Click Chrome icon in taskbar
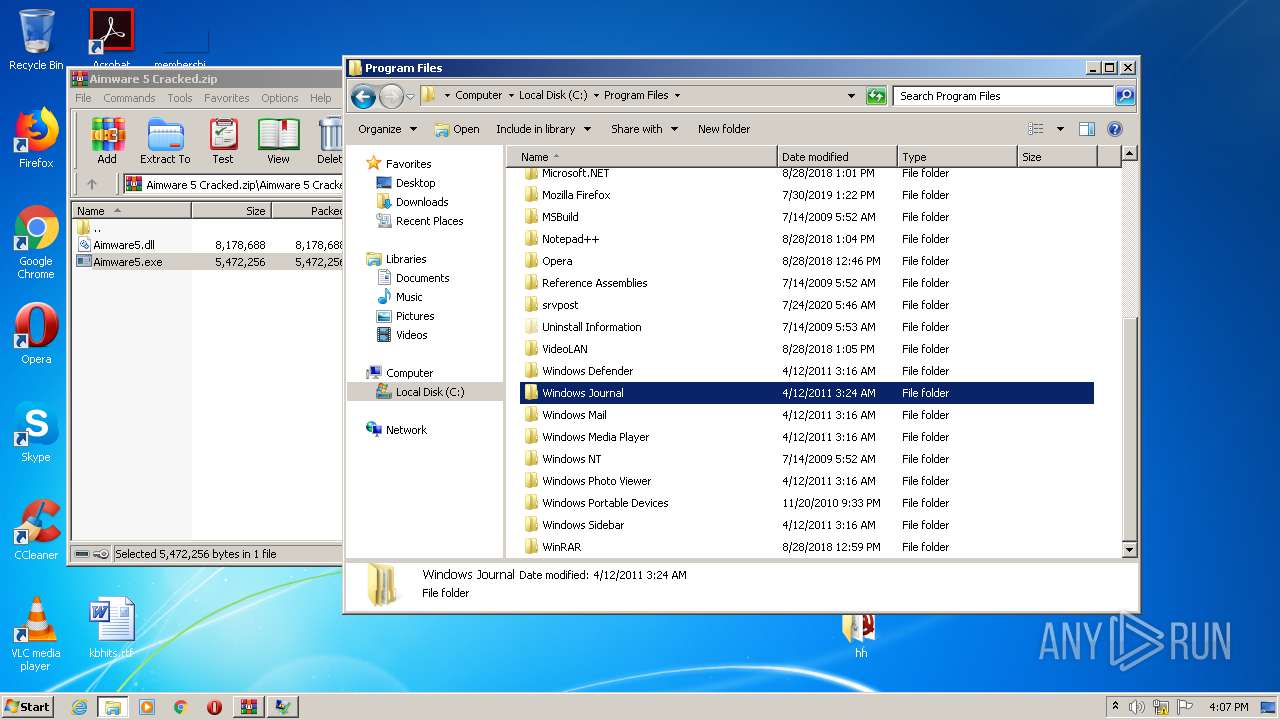 [x=181, y=707]
